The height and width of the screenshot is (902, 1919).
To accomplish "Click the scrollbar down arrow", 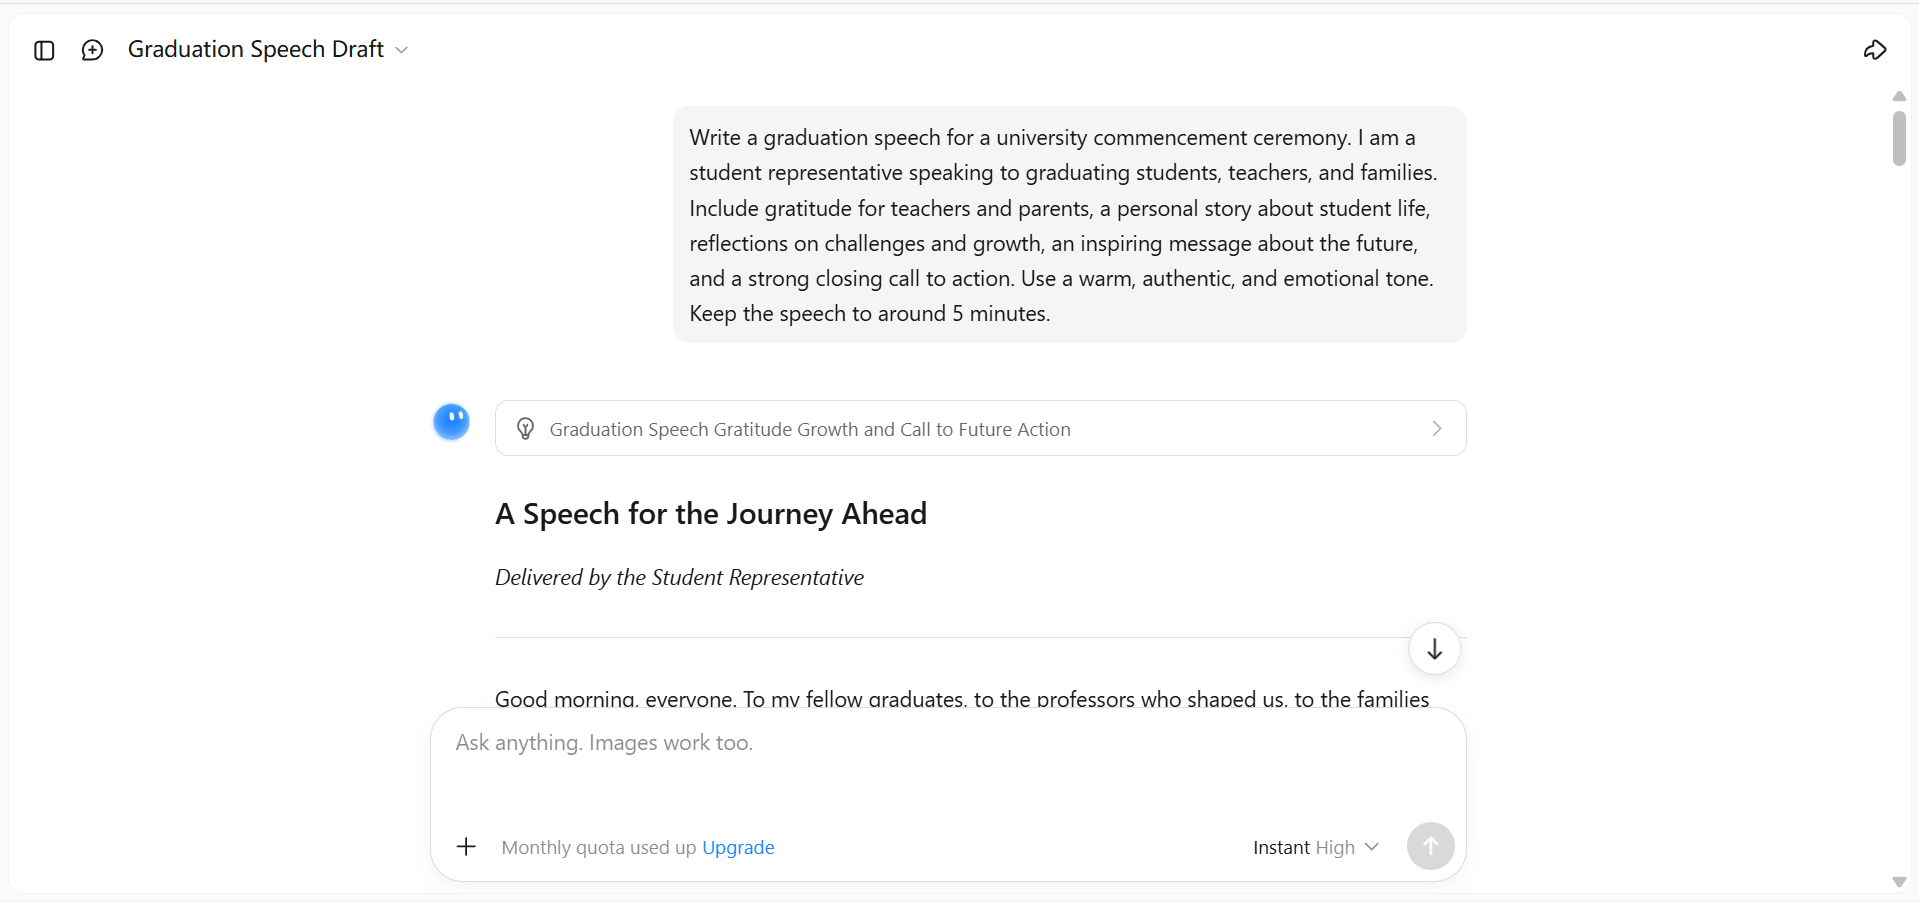I will tap(1899, 882).
